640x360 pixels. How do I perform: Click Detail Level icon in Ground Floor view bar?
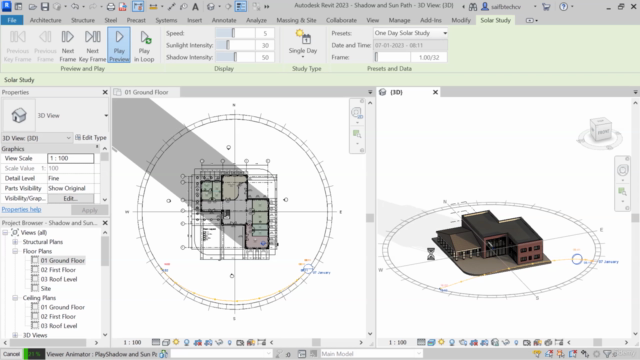(156, 342)
